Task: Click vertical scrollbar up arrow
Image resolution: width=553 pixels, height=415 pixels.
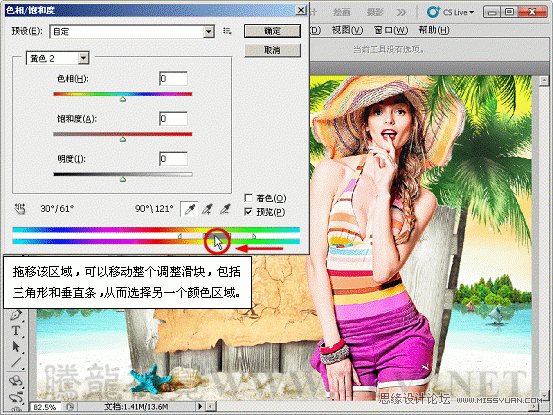Action: point(544,81)
